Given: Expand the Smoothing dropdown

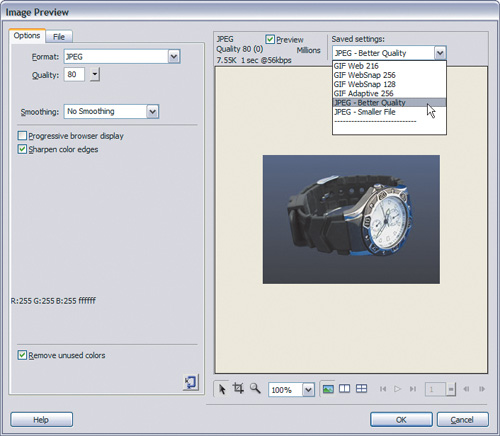Looking at the screenshot, I should [x=152, y=111].
